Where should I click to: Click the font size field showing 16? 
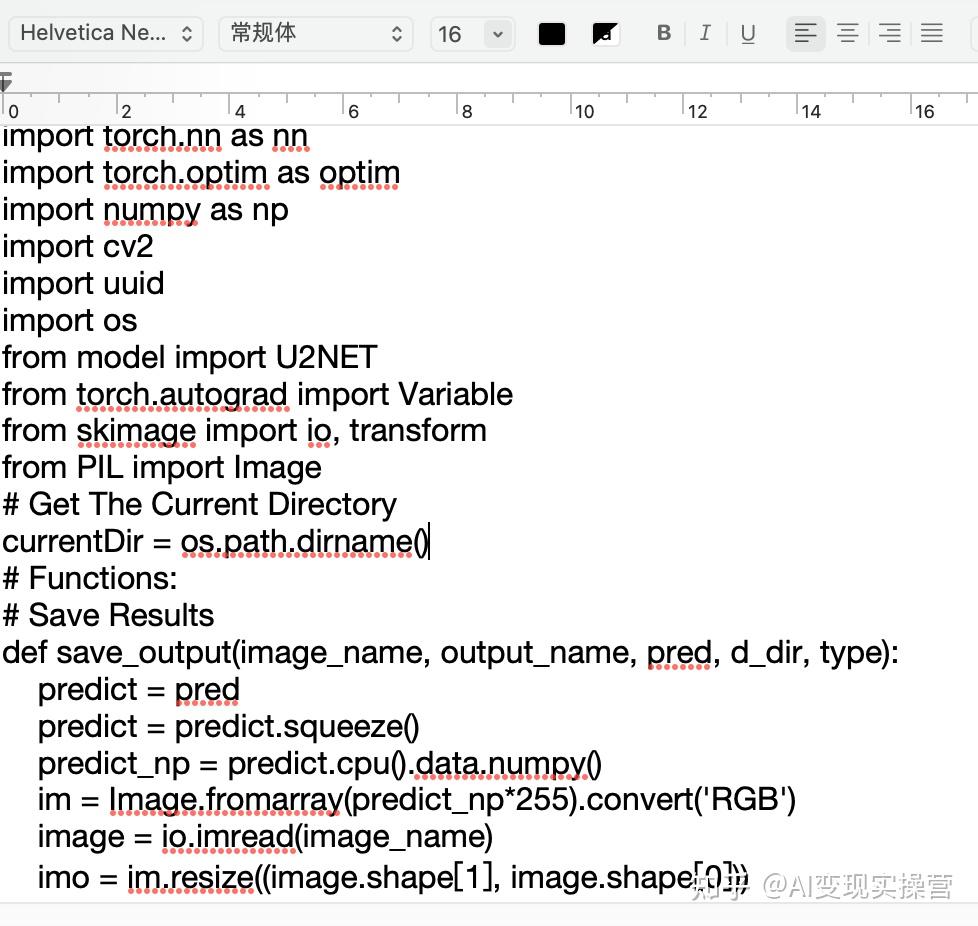point(452,34)
